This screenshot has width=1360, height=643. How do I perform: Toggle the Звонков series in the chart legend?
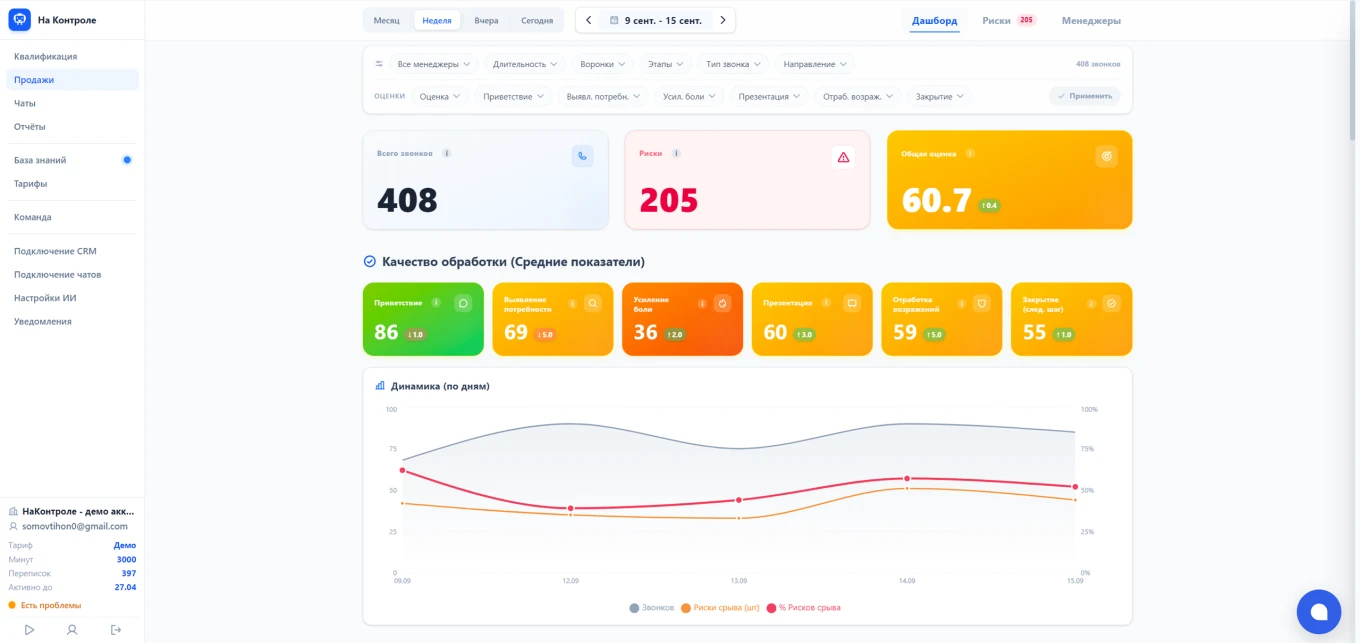pos(652,607)
